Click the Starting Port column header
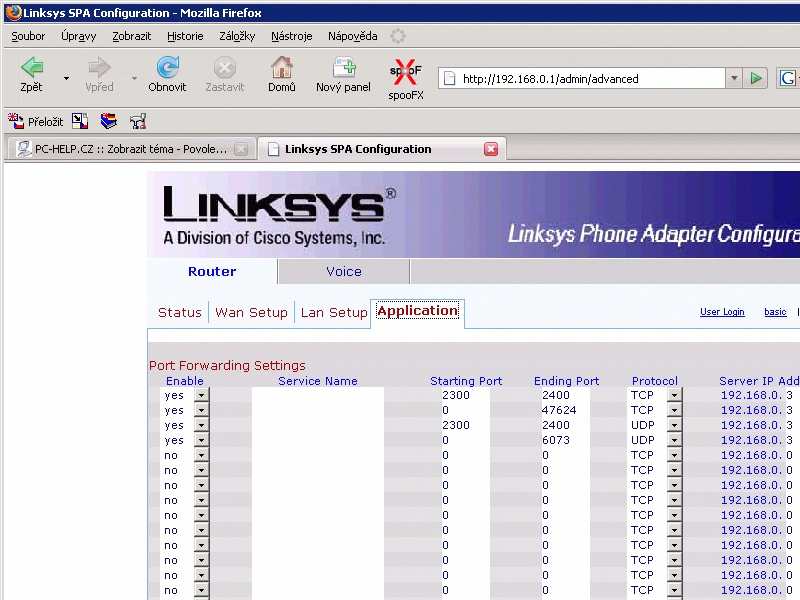The height and width of the screenshot is (600, 800). tap(466, 381)
